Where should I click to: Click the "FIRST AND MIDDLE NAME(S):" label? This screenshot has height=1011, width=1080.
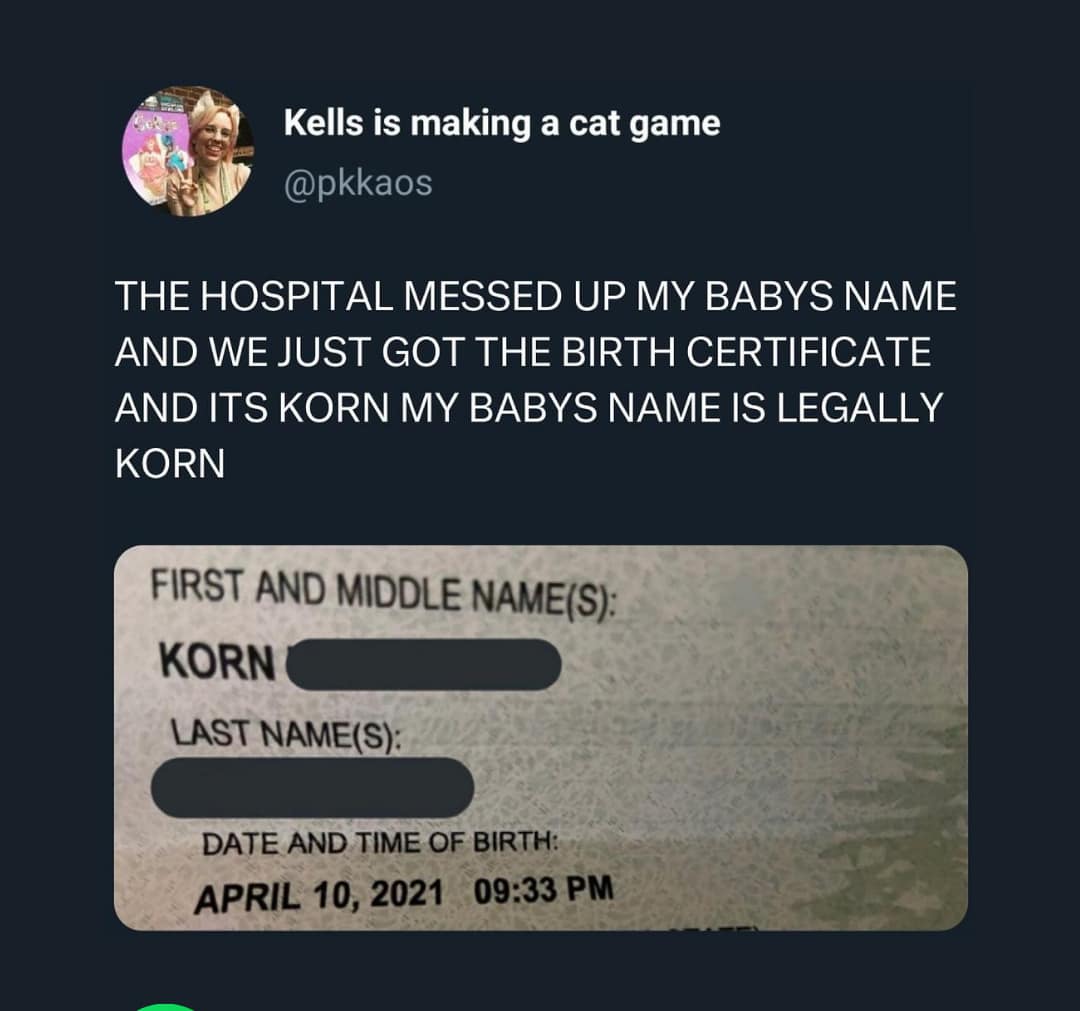pos(383,591)
